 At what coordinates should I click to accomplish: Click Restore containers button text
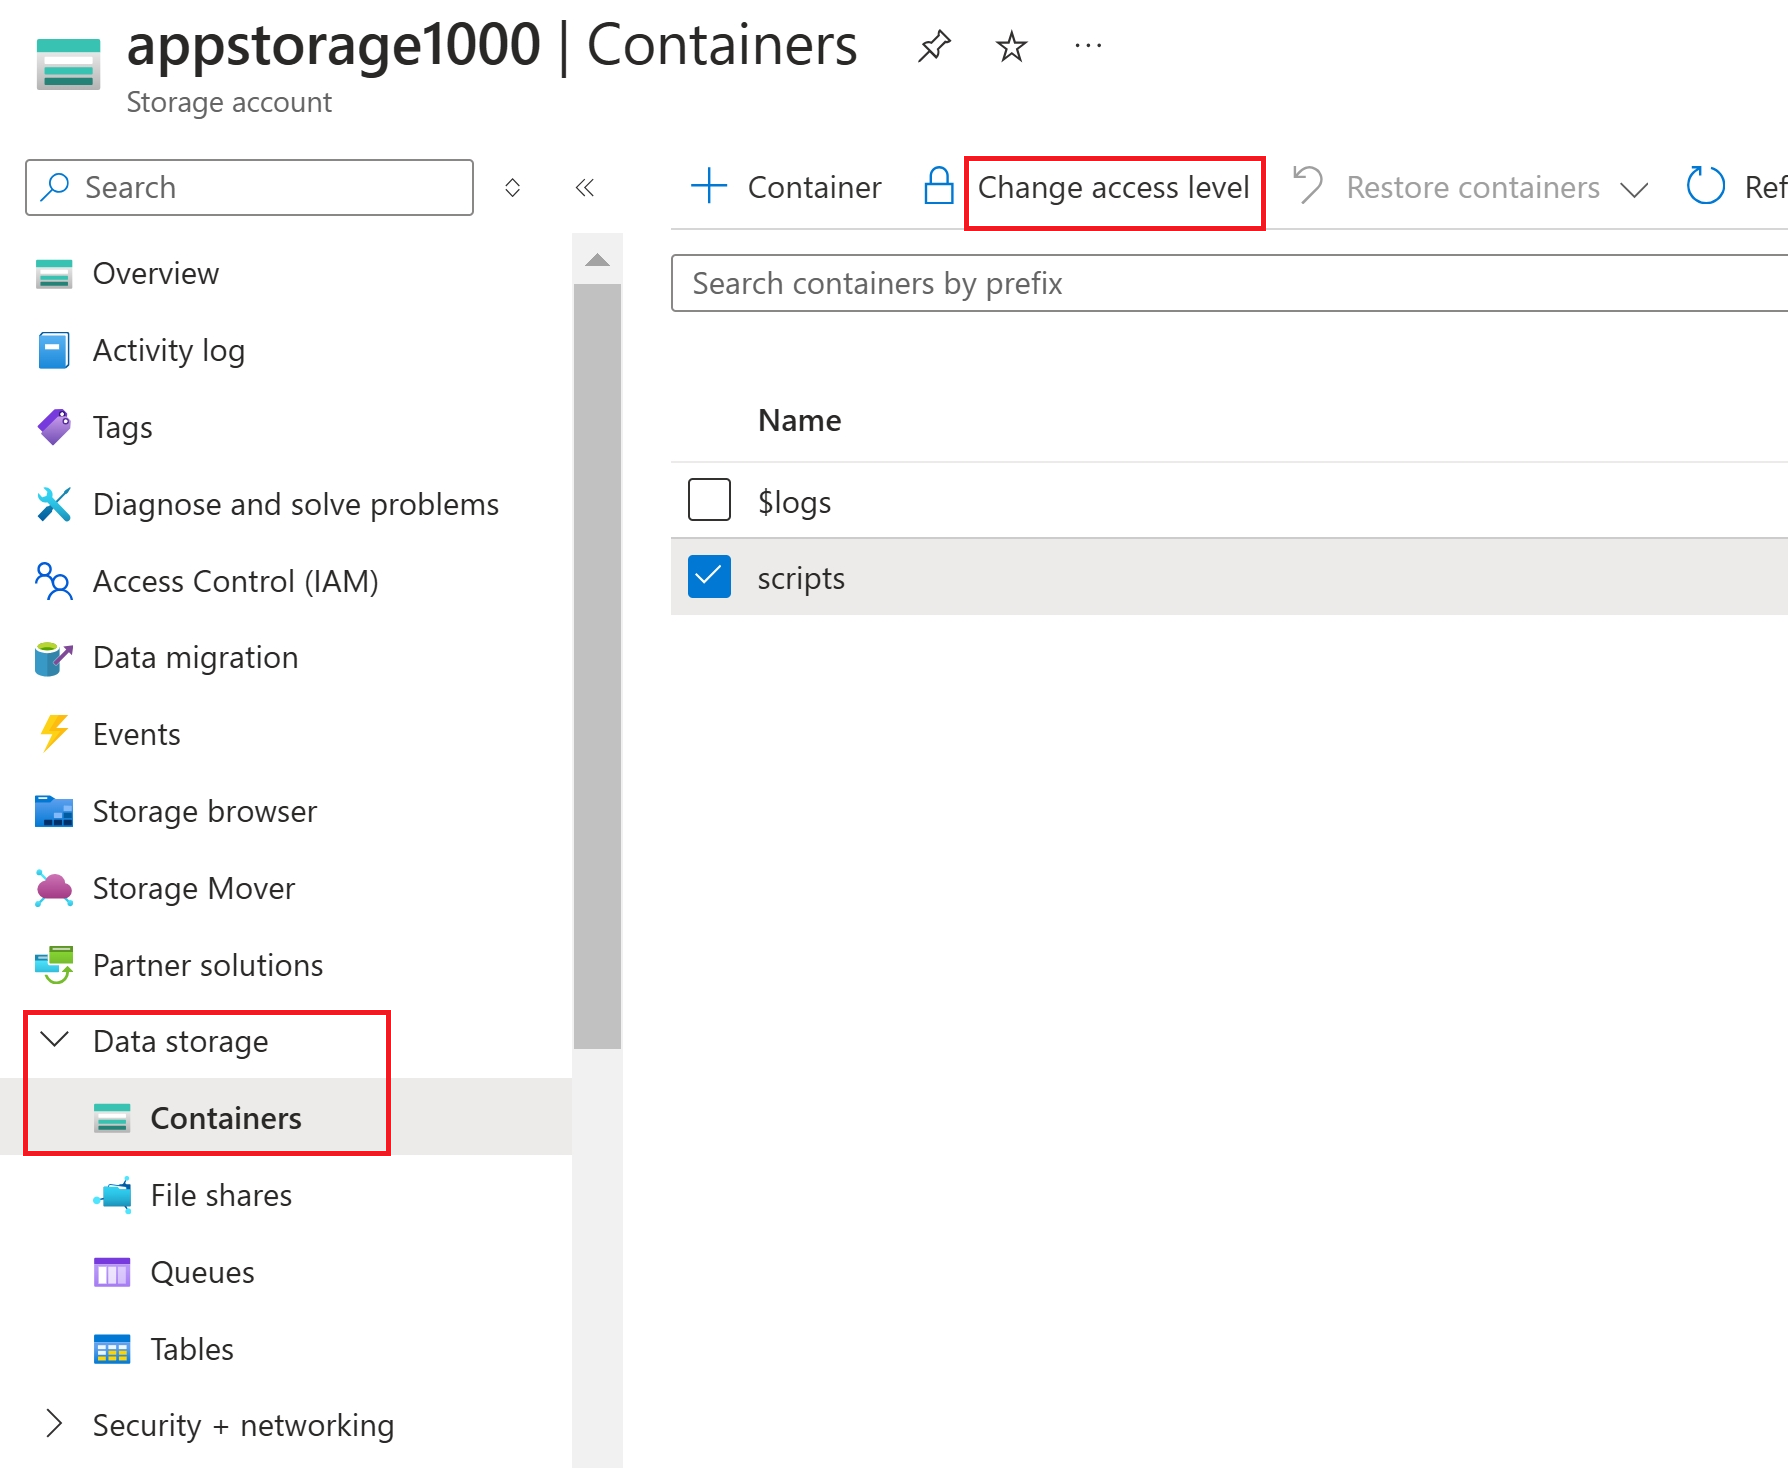[1473, 187]
